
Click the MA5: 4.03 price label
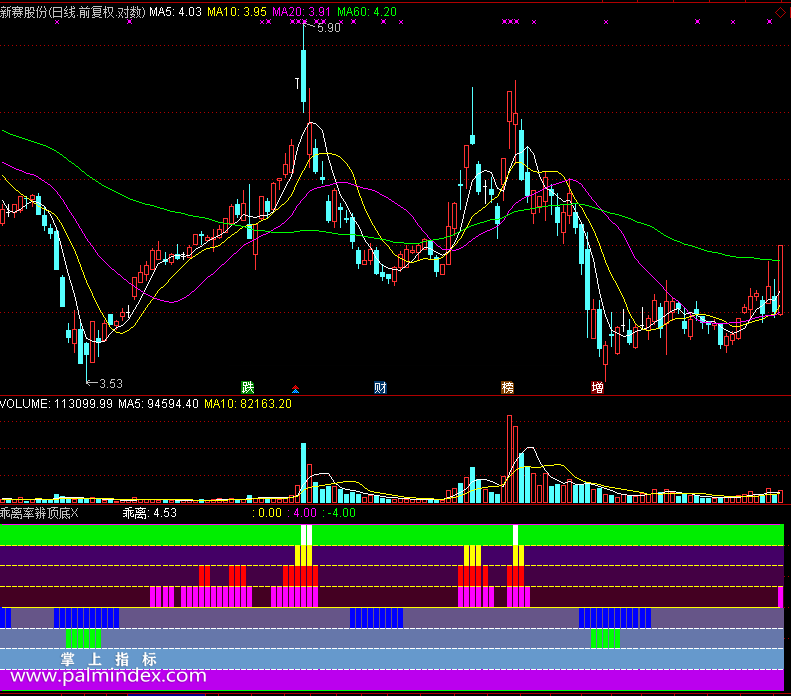pyautogui.click(x=175, y=12)
